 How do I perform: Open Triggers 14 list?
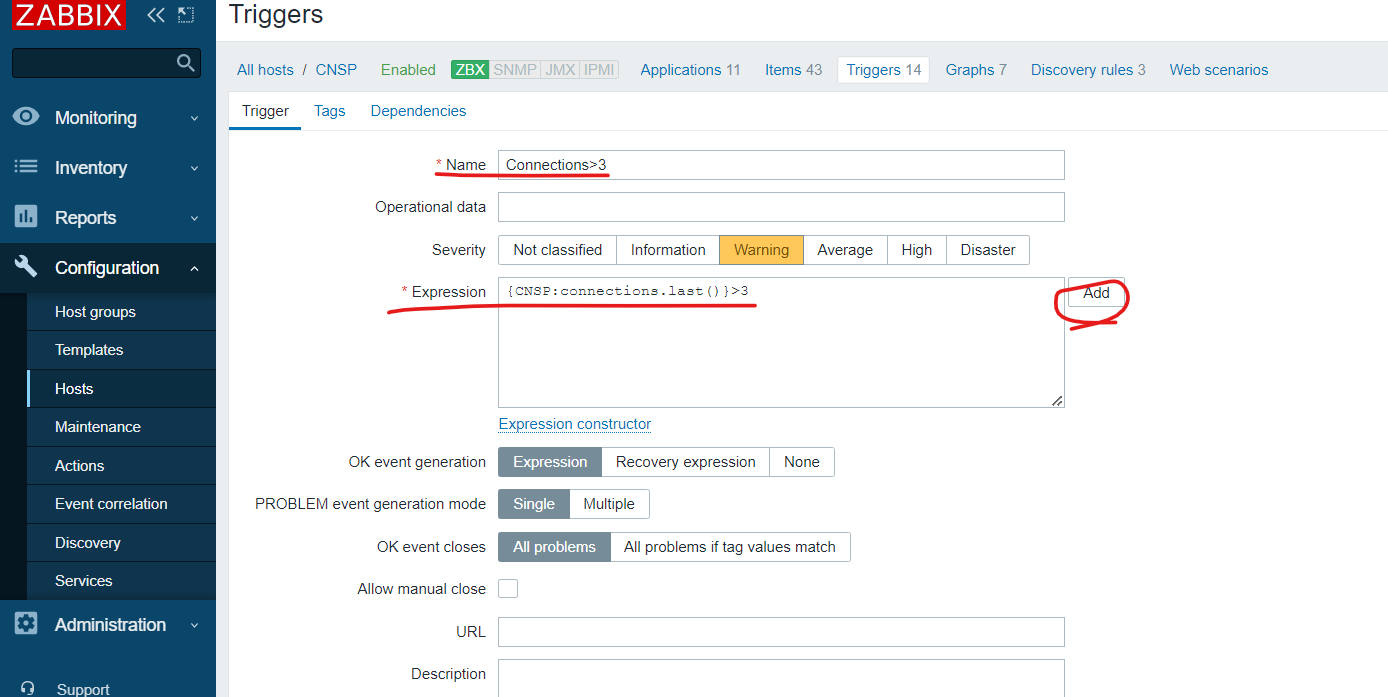[883, 70]
